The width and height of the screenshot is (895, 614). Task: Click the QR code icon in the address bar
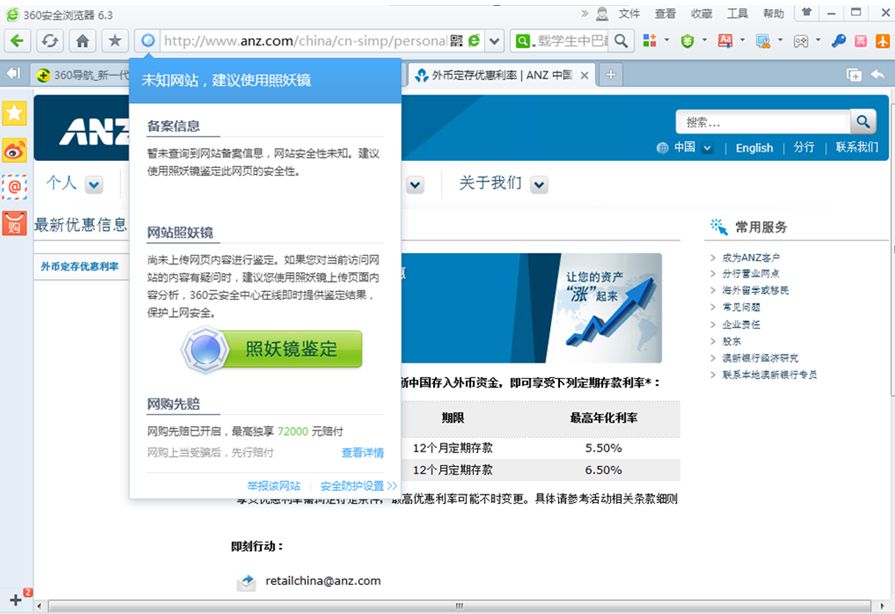[x=456, y=41]
